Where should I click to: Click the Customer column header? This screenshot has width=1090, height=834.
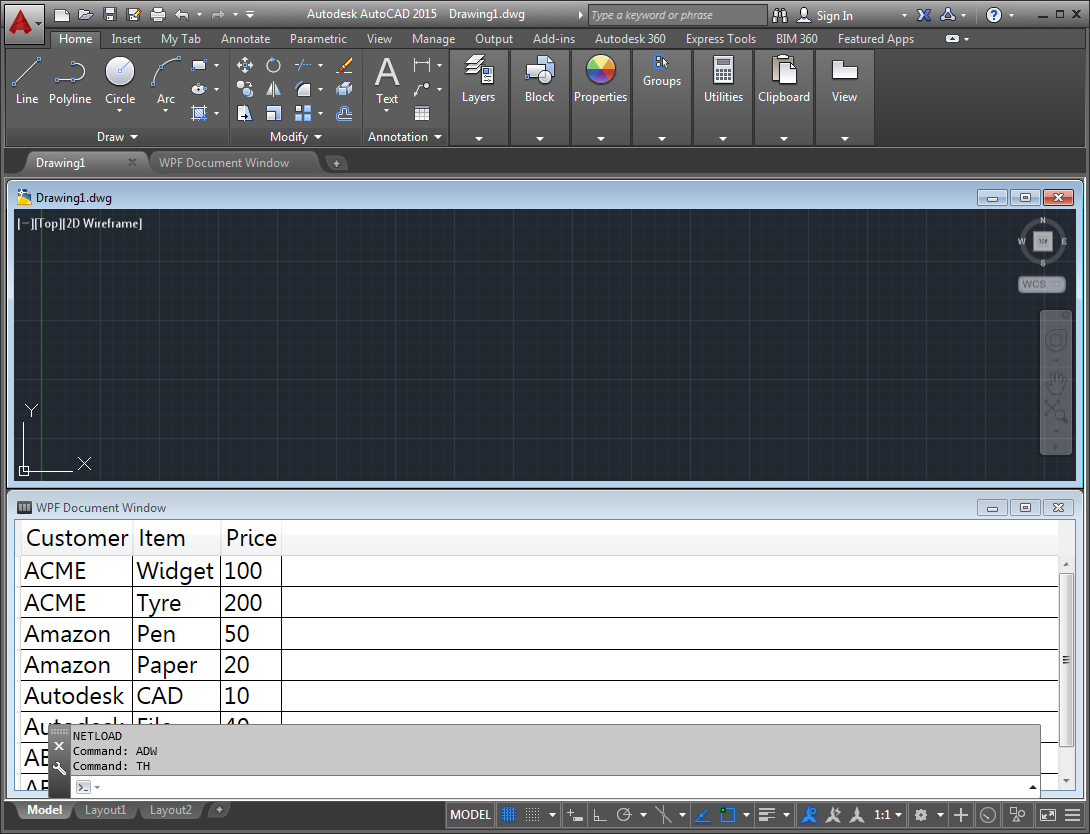(77, 538)
